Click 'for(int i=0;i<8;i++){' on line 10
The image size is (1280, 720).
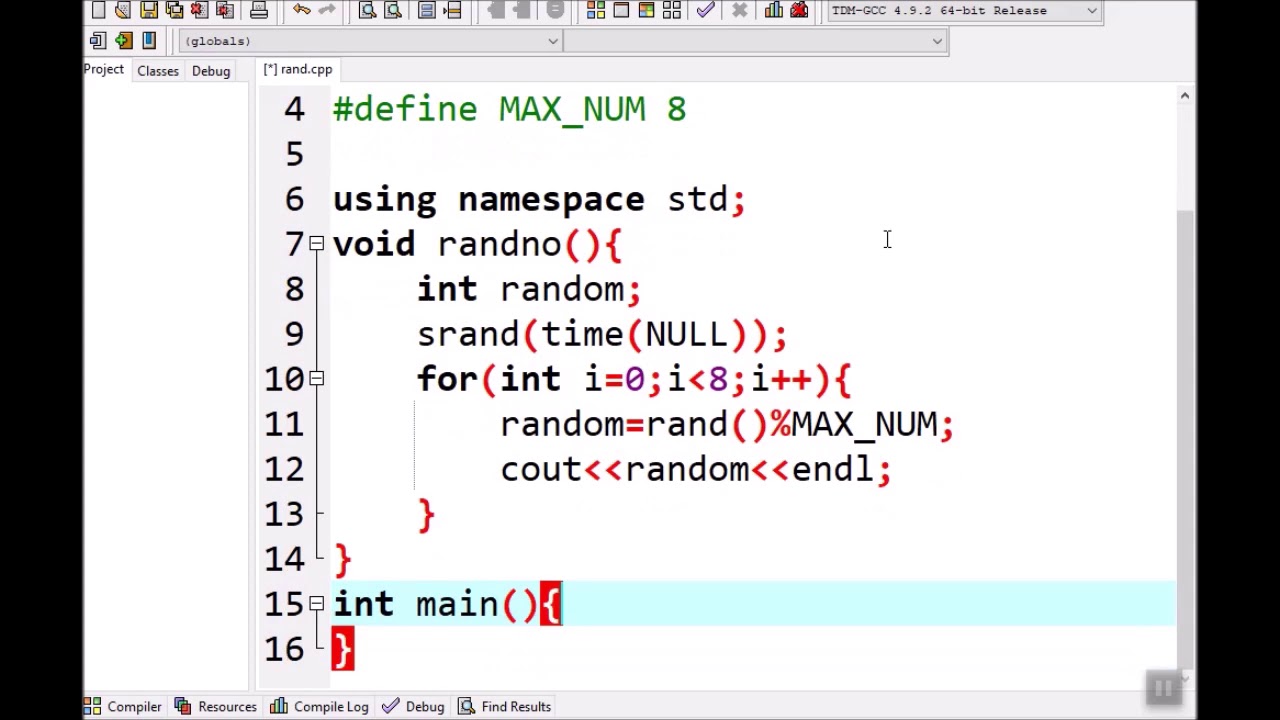click(x=634, y=379)
